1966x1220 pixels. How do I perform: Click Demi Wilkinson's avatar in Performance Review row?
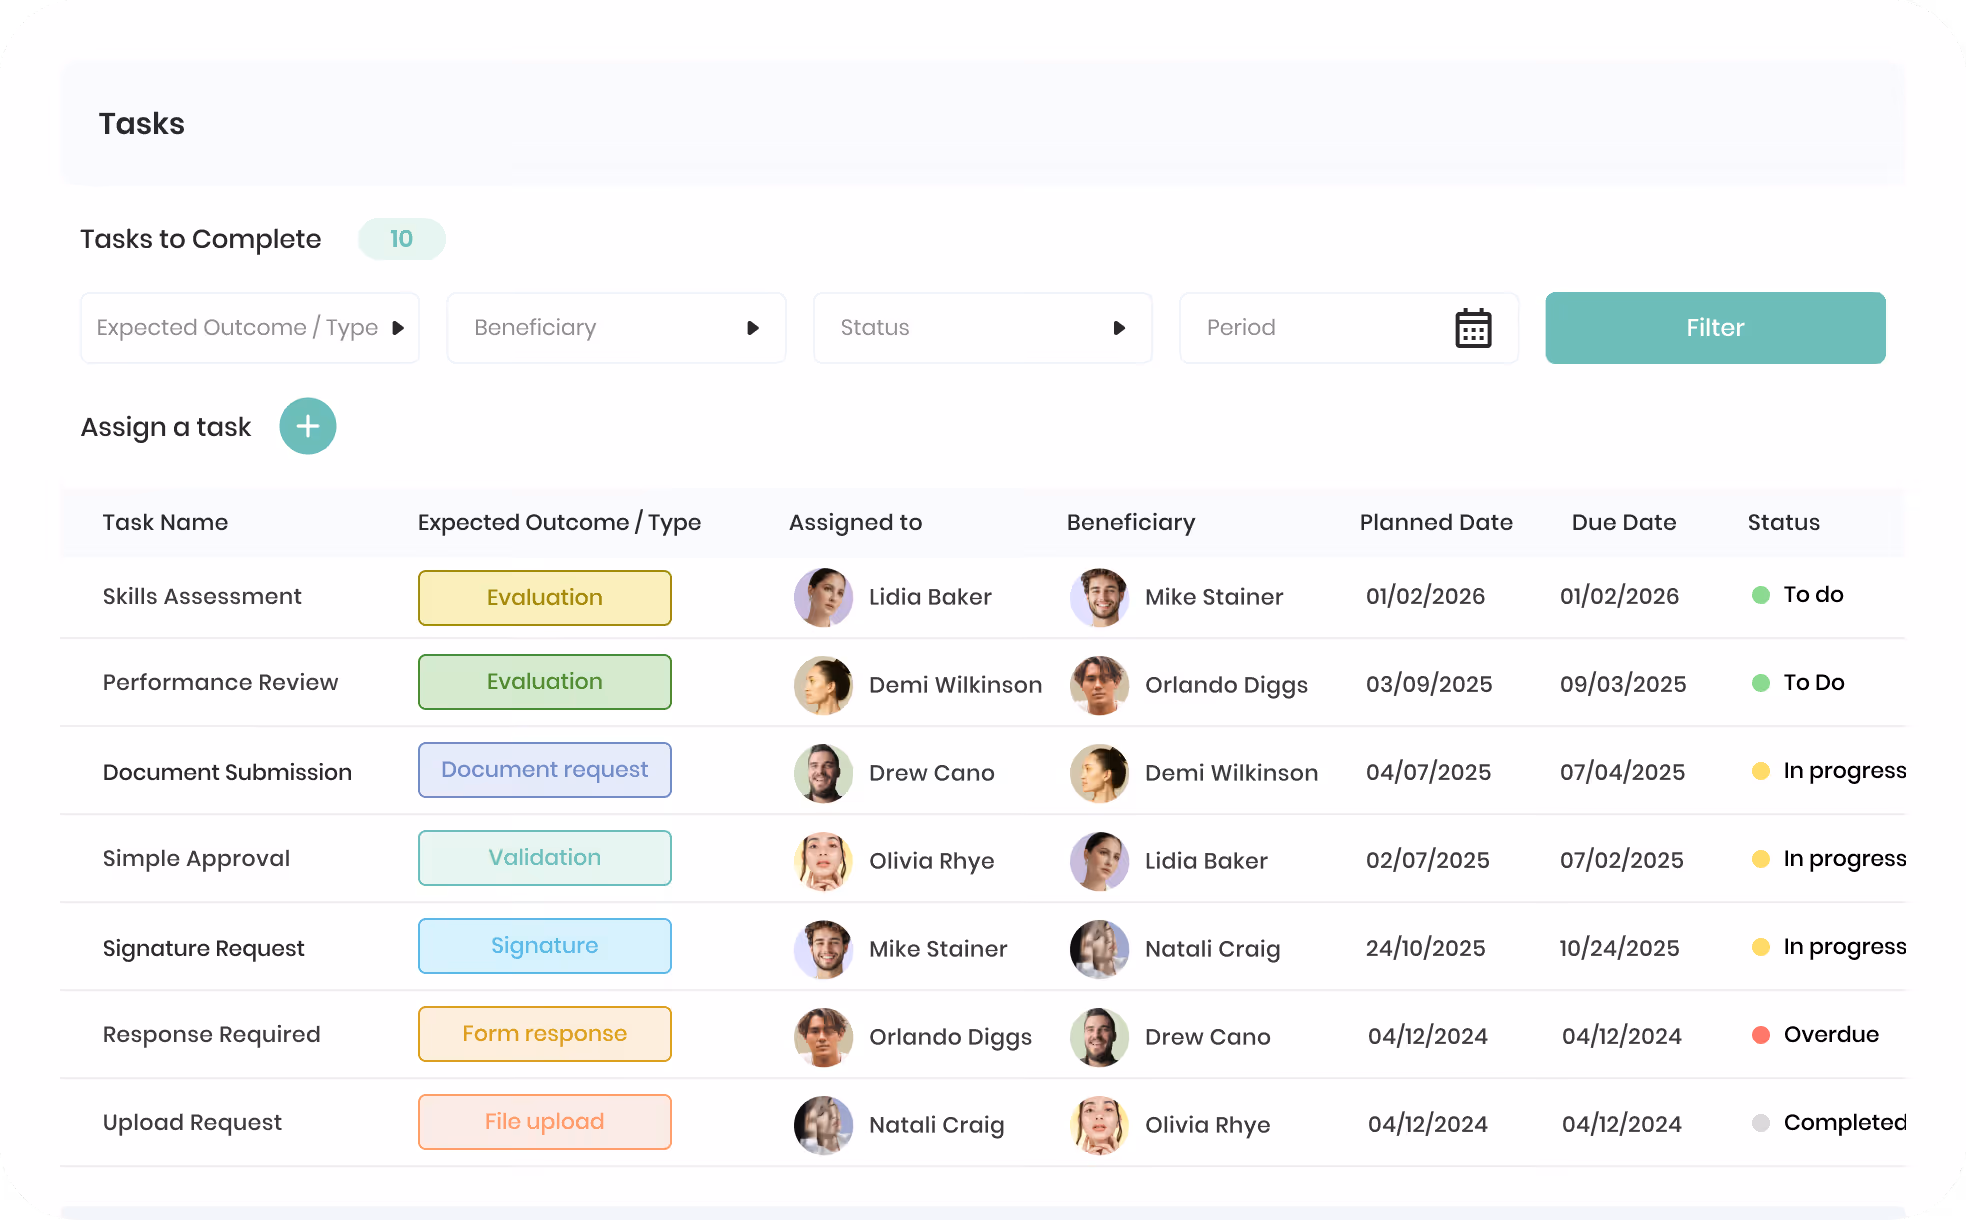[823, 685]
